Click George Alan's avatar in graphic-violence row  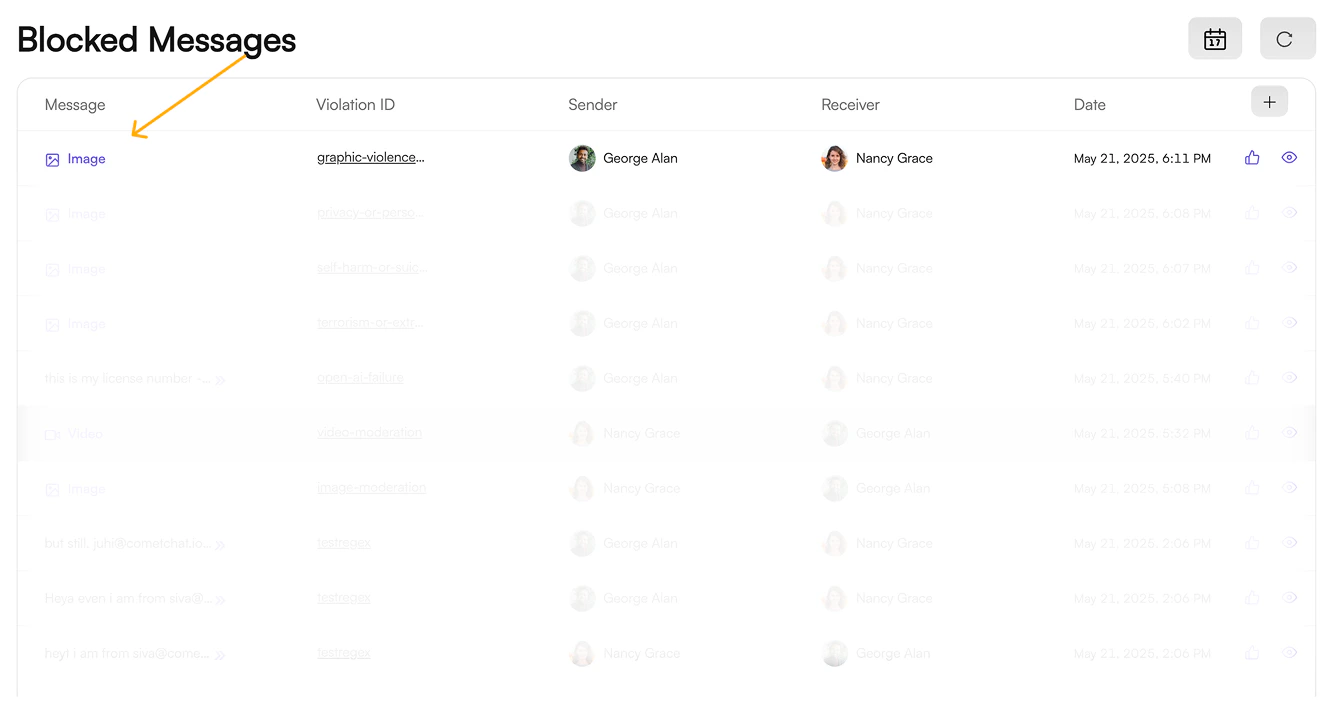point(582,158)
